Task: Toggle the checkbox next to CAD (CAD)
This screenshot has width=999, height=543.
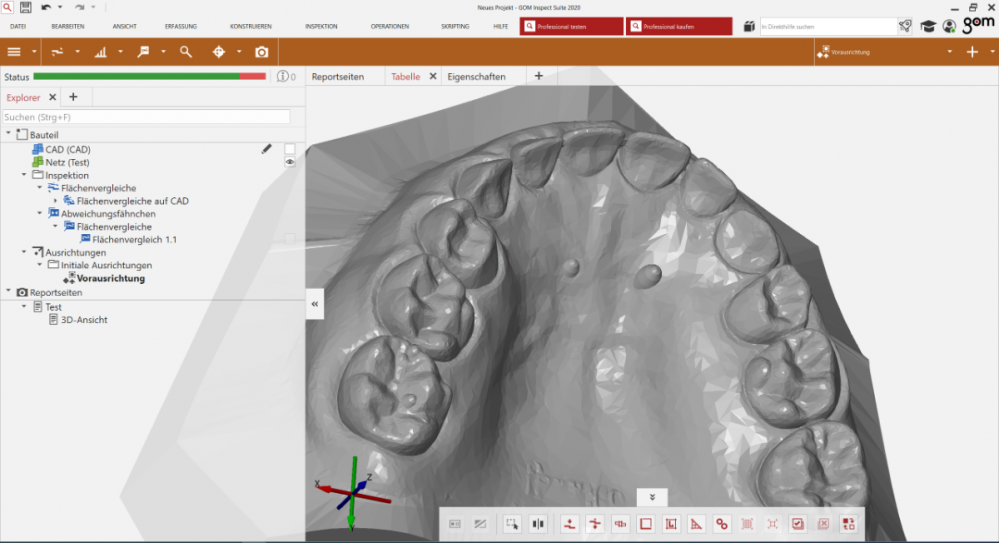Action: point(290,149)
